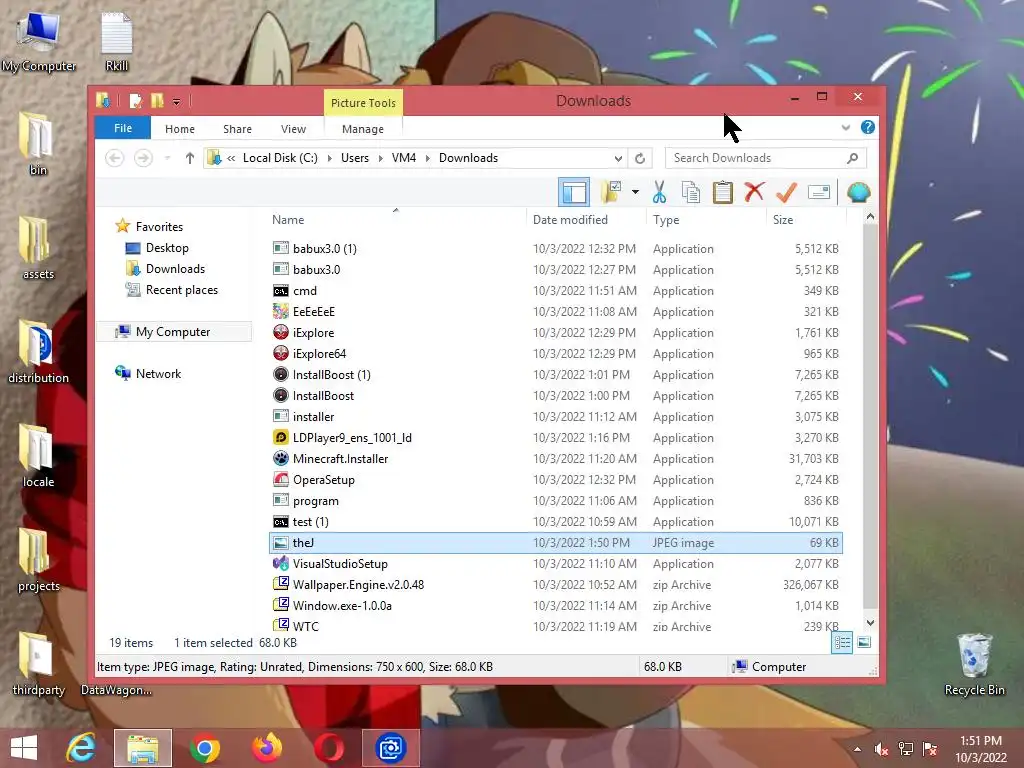Screen dimensions: 1024x768
Task: Click the Cut scissors icon in toolbar
Action: coord(659,193)
